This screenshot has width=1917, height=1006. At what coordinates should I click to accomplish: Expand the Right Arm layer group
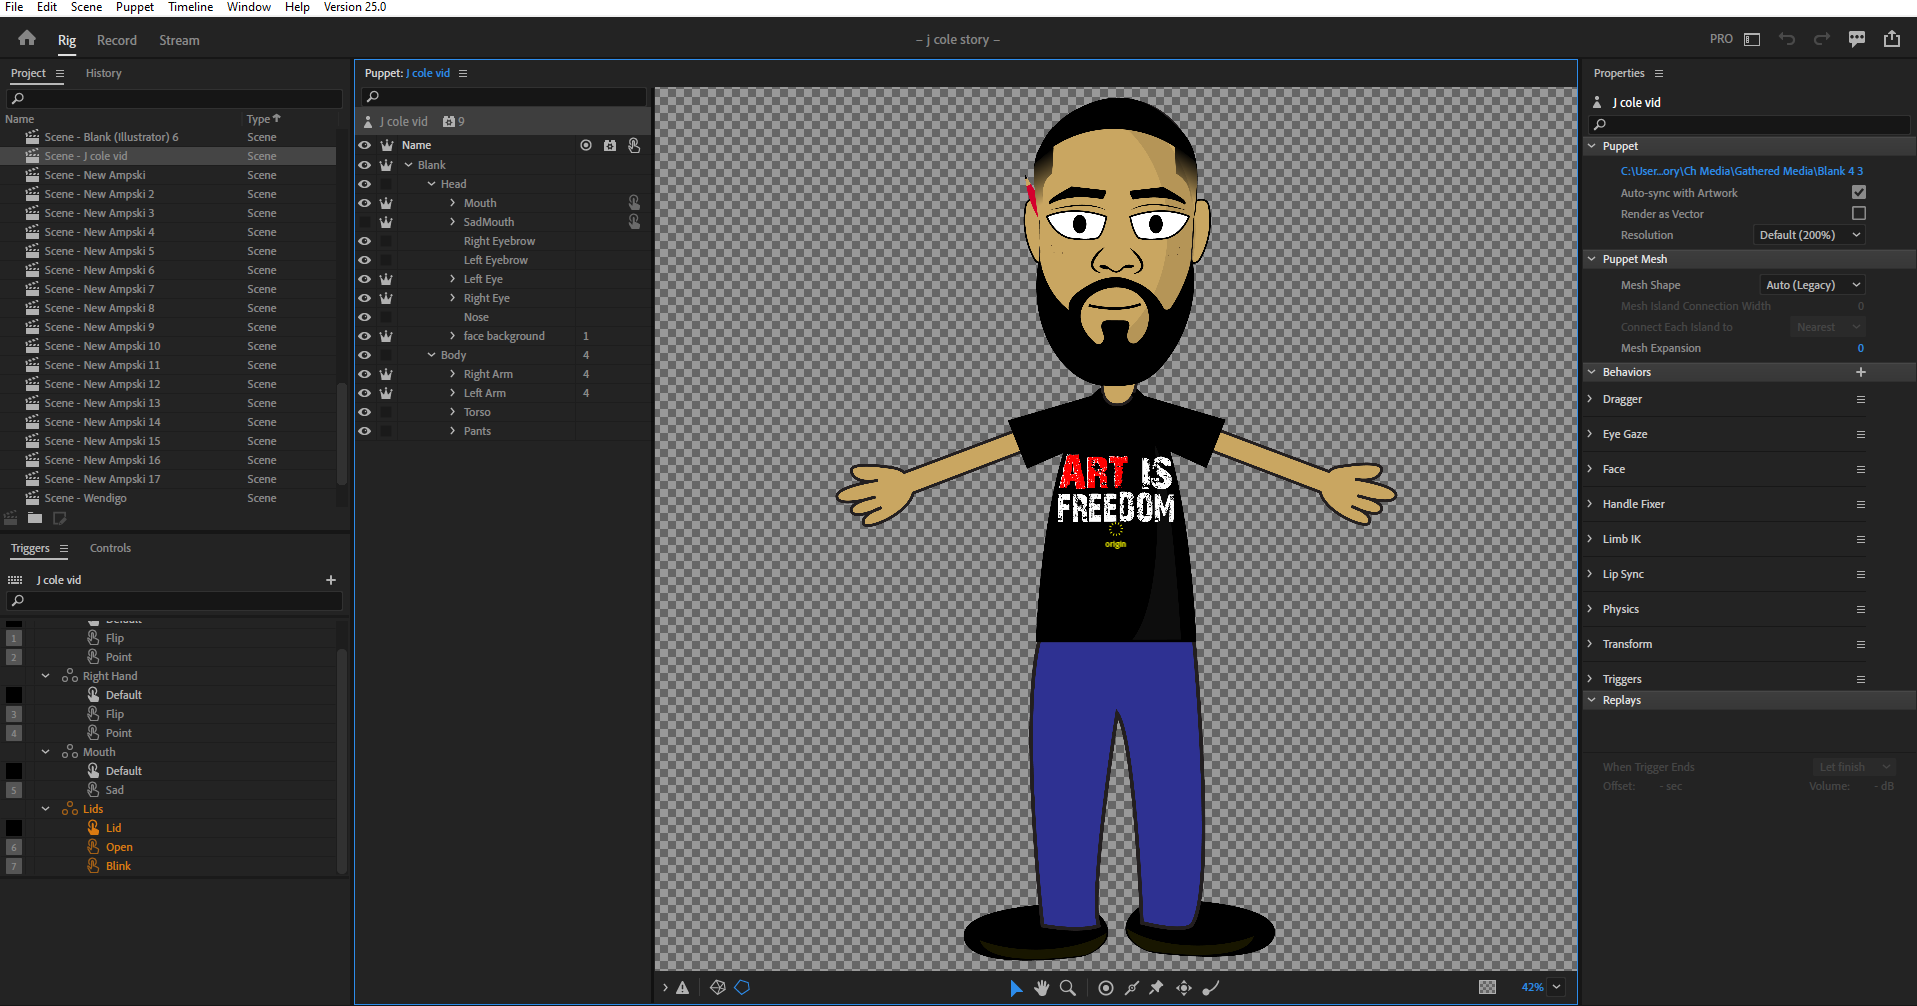(453, 374)
